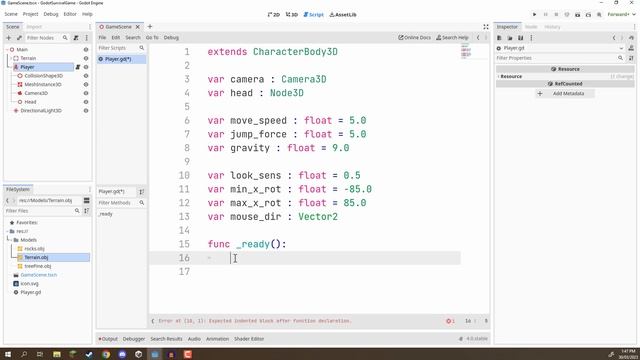Open the Forward+ renderer dropdown
This screenshot has height=360, width=640.
(x=622, y=14)
